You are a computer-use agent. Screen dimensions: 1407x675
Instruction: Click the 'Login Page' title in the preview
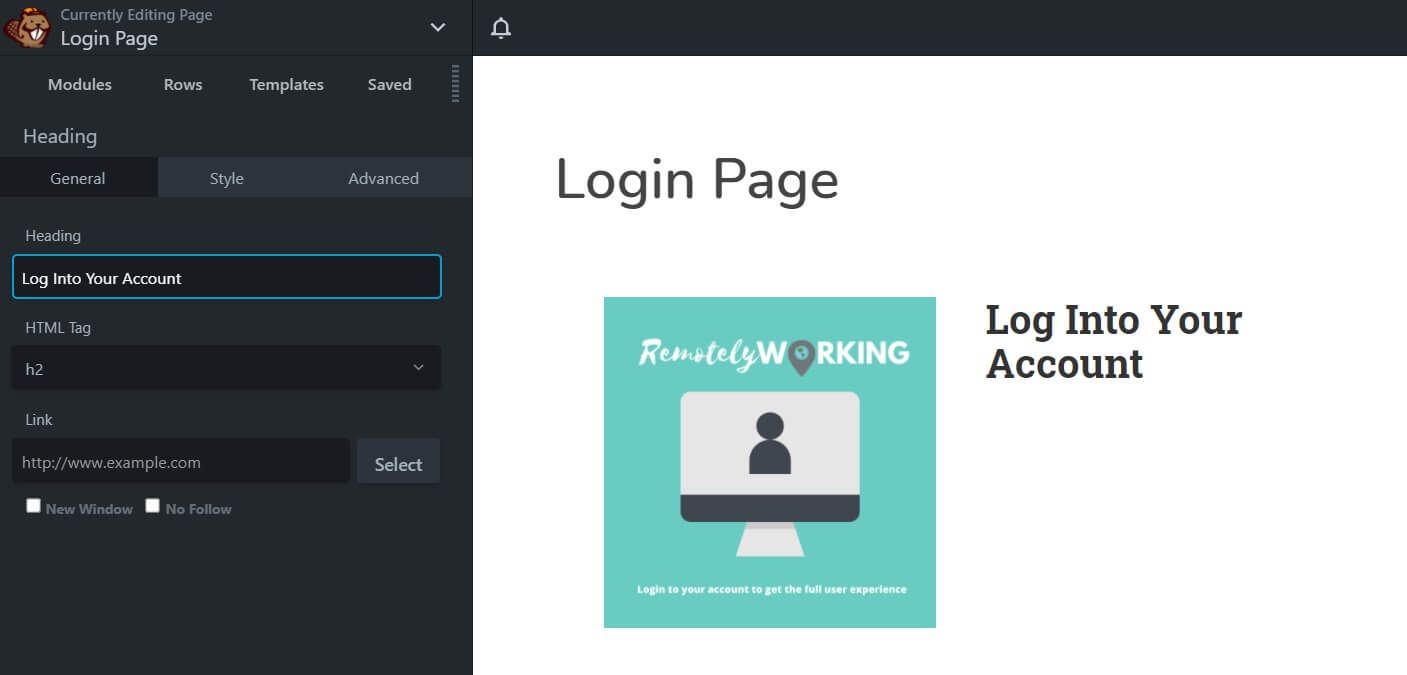696,181
